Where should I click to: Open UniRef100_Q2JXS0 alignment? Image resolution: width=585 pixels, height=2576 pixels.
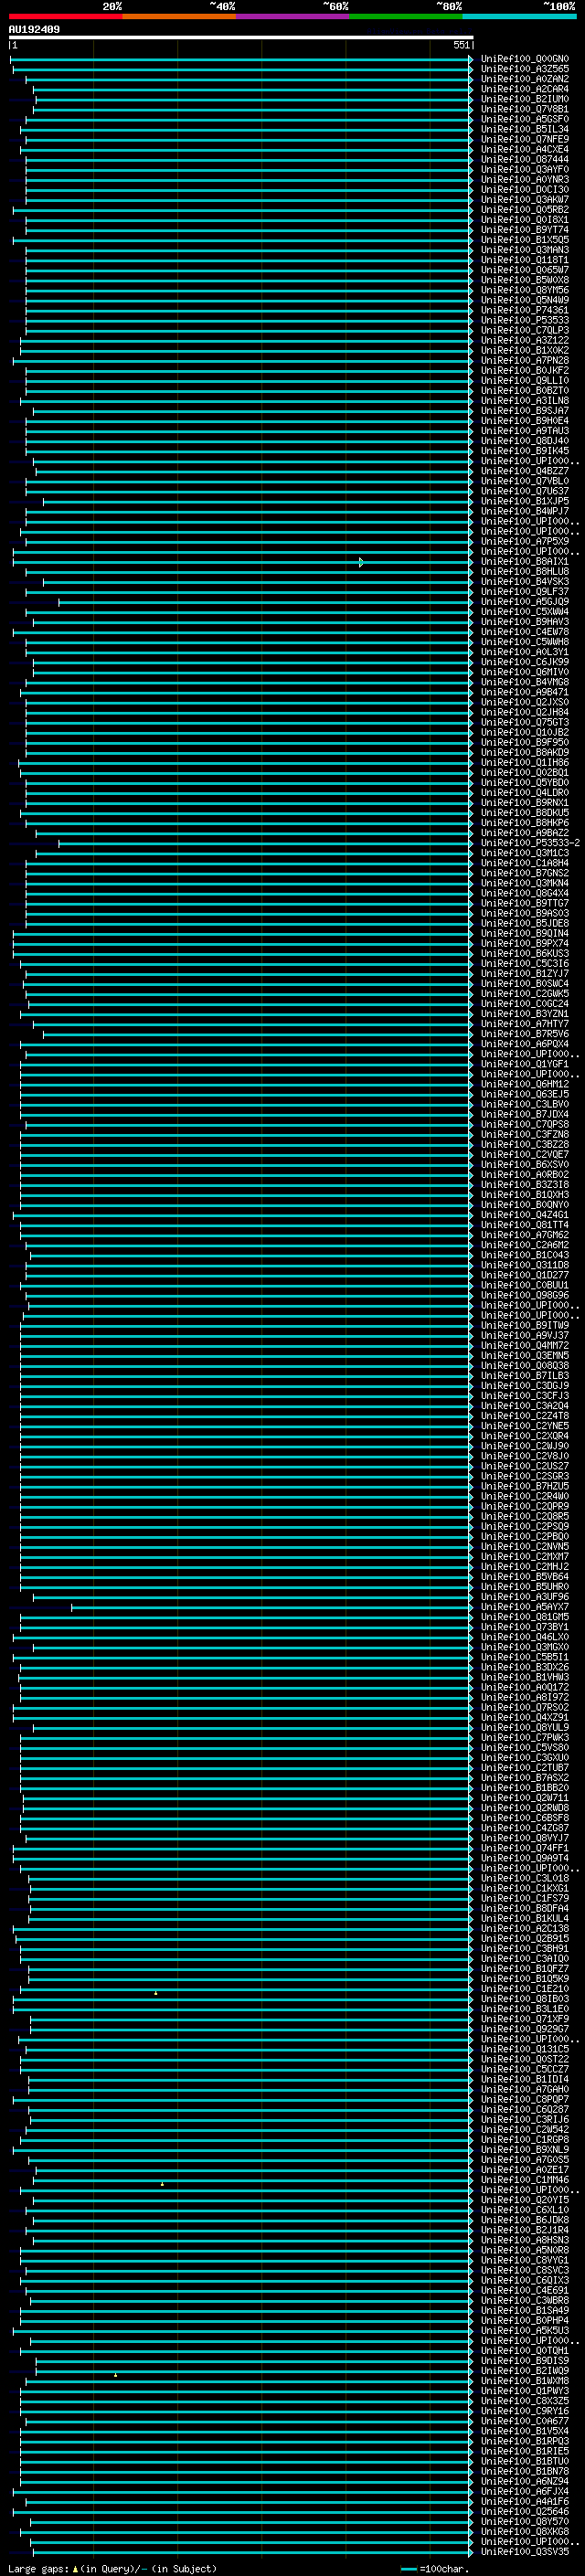(x=525, y=702)
